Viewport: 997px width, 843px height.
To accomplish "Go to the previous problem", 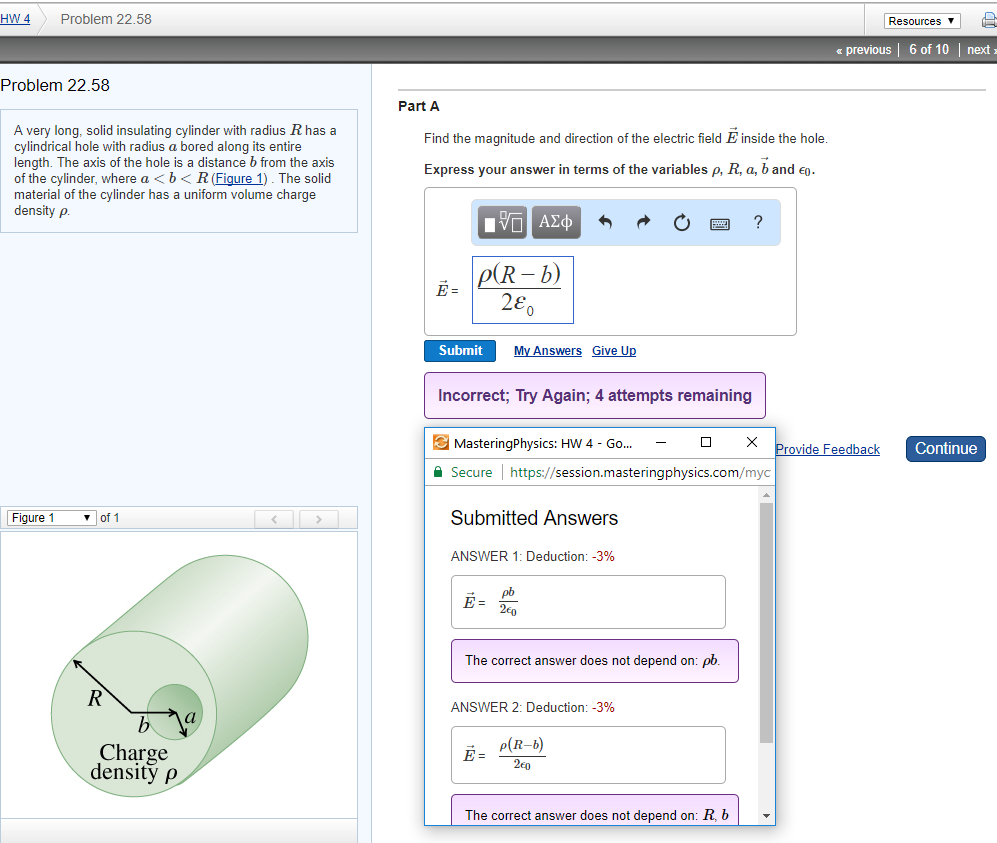I will [863, 50].
